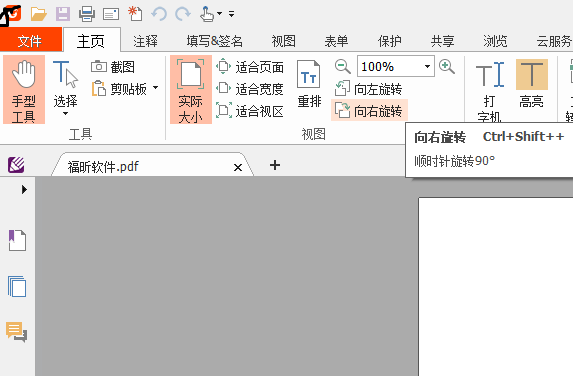Switch to the 浏览 tab
This screenshot has width=573, height=376.
[496, 41]
